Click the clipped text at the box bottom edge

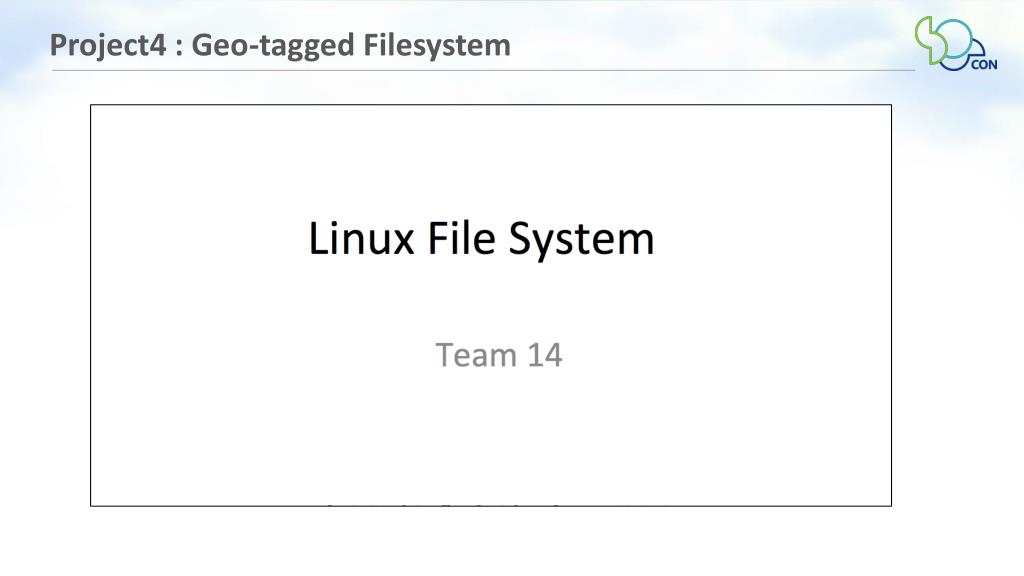(444, 504)
